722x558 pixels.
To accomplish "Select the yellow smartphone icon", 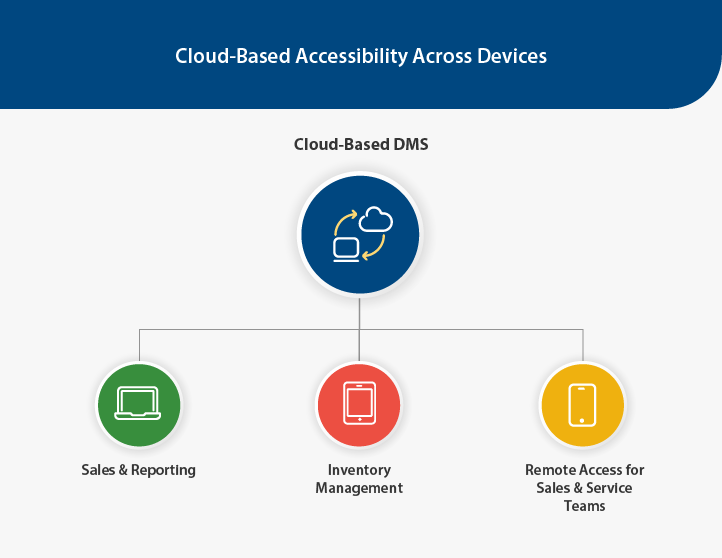I will point(582,405).
